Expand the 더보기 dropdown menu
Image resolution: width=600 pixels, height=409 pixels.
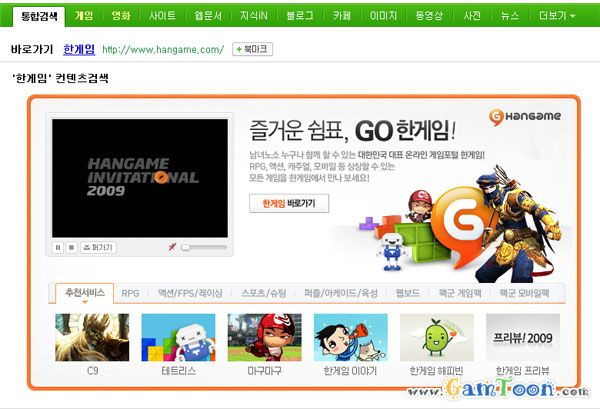pos(557,16)
